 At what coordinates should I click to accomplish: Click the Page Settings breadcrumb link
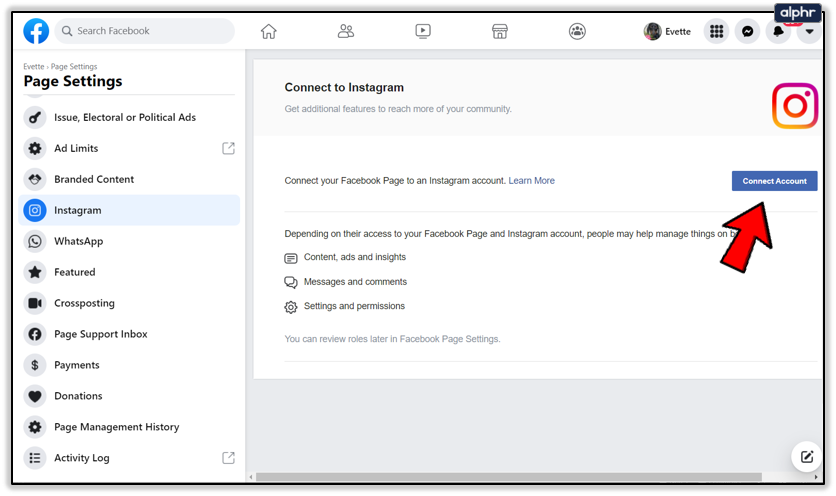coord(74,67)
